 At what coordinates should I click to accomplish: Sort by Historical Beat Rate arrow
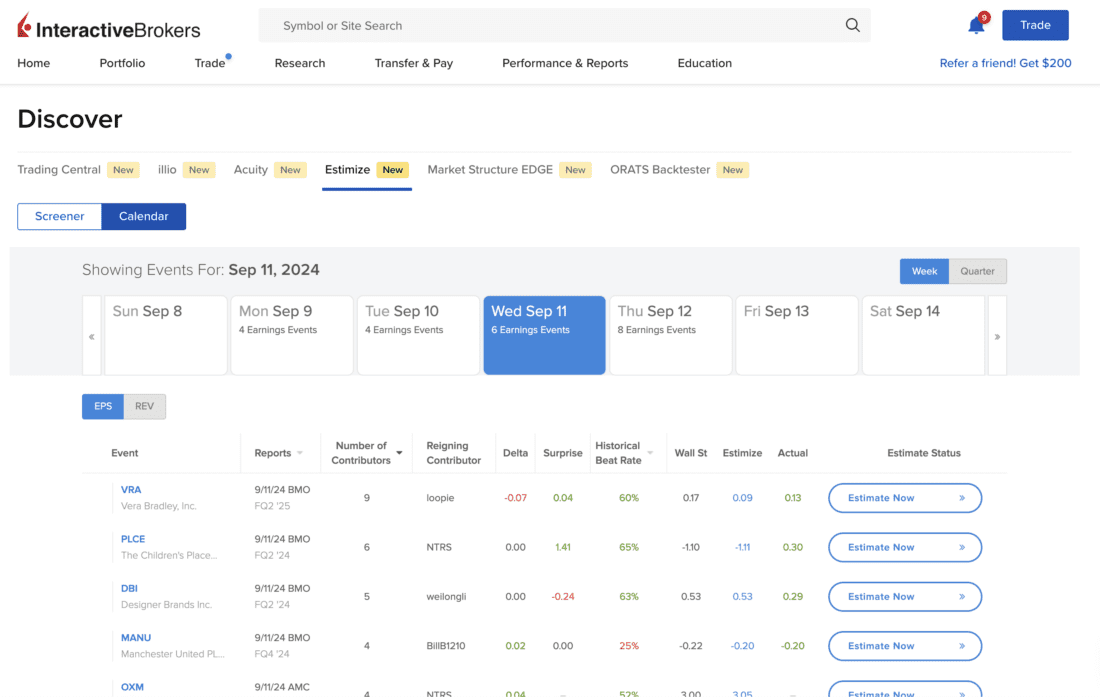pos(650,453)
